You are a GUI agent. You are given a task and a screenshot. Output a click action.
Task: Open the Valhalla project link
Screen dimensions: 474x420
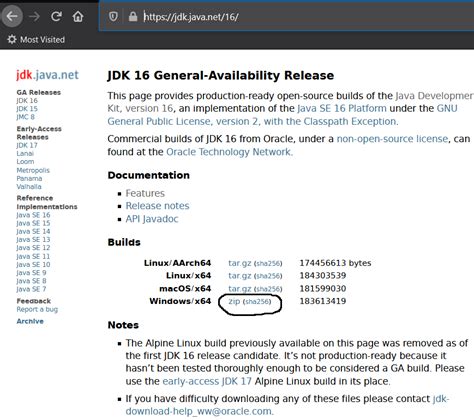pos(29,187)
